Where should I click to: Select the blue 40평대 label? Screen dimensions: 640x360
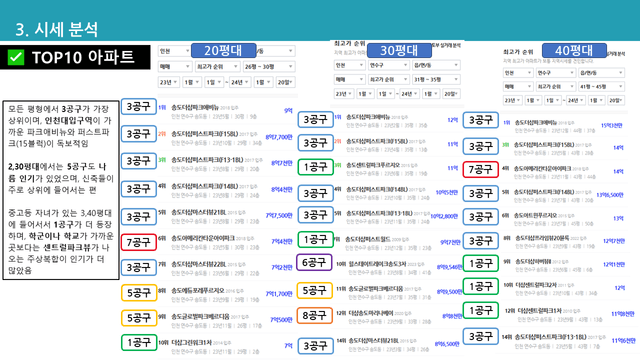[x=574, y=51]
